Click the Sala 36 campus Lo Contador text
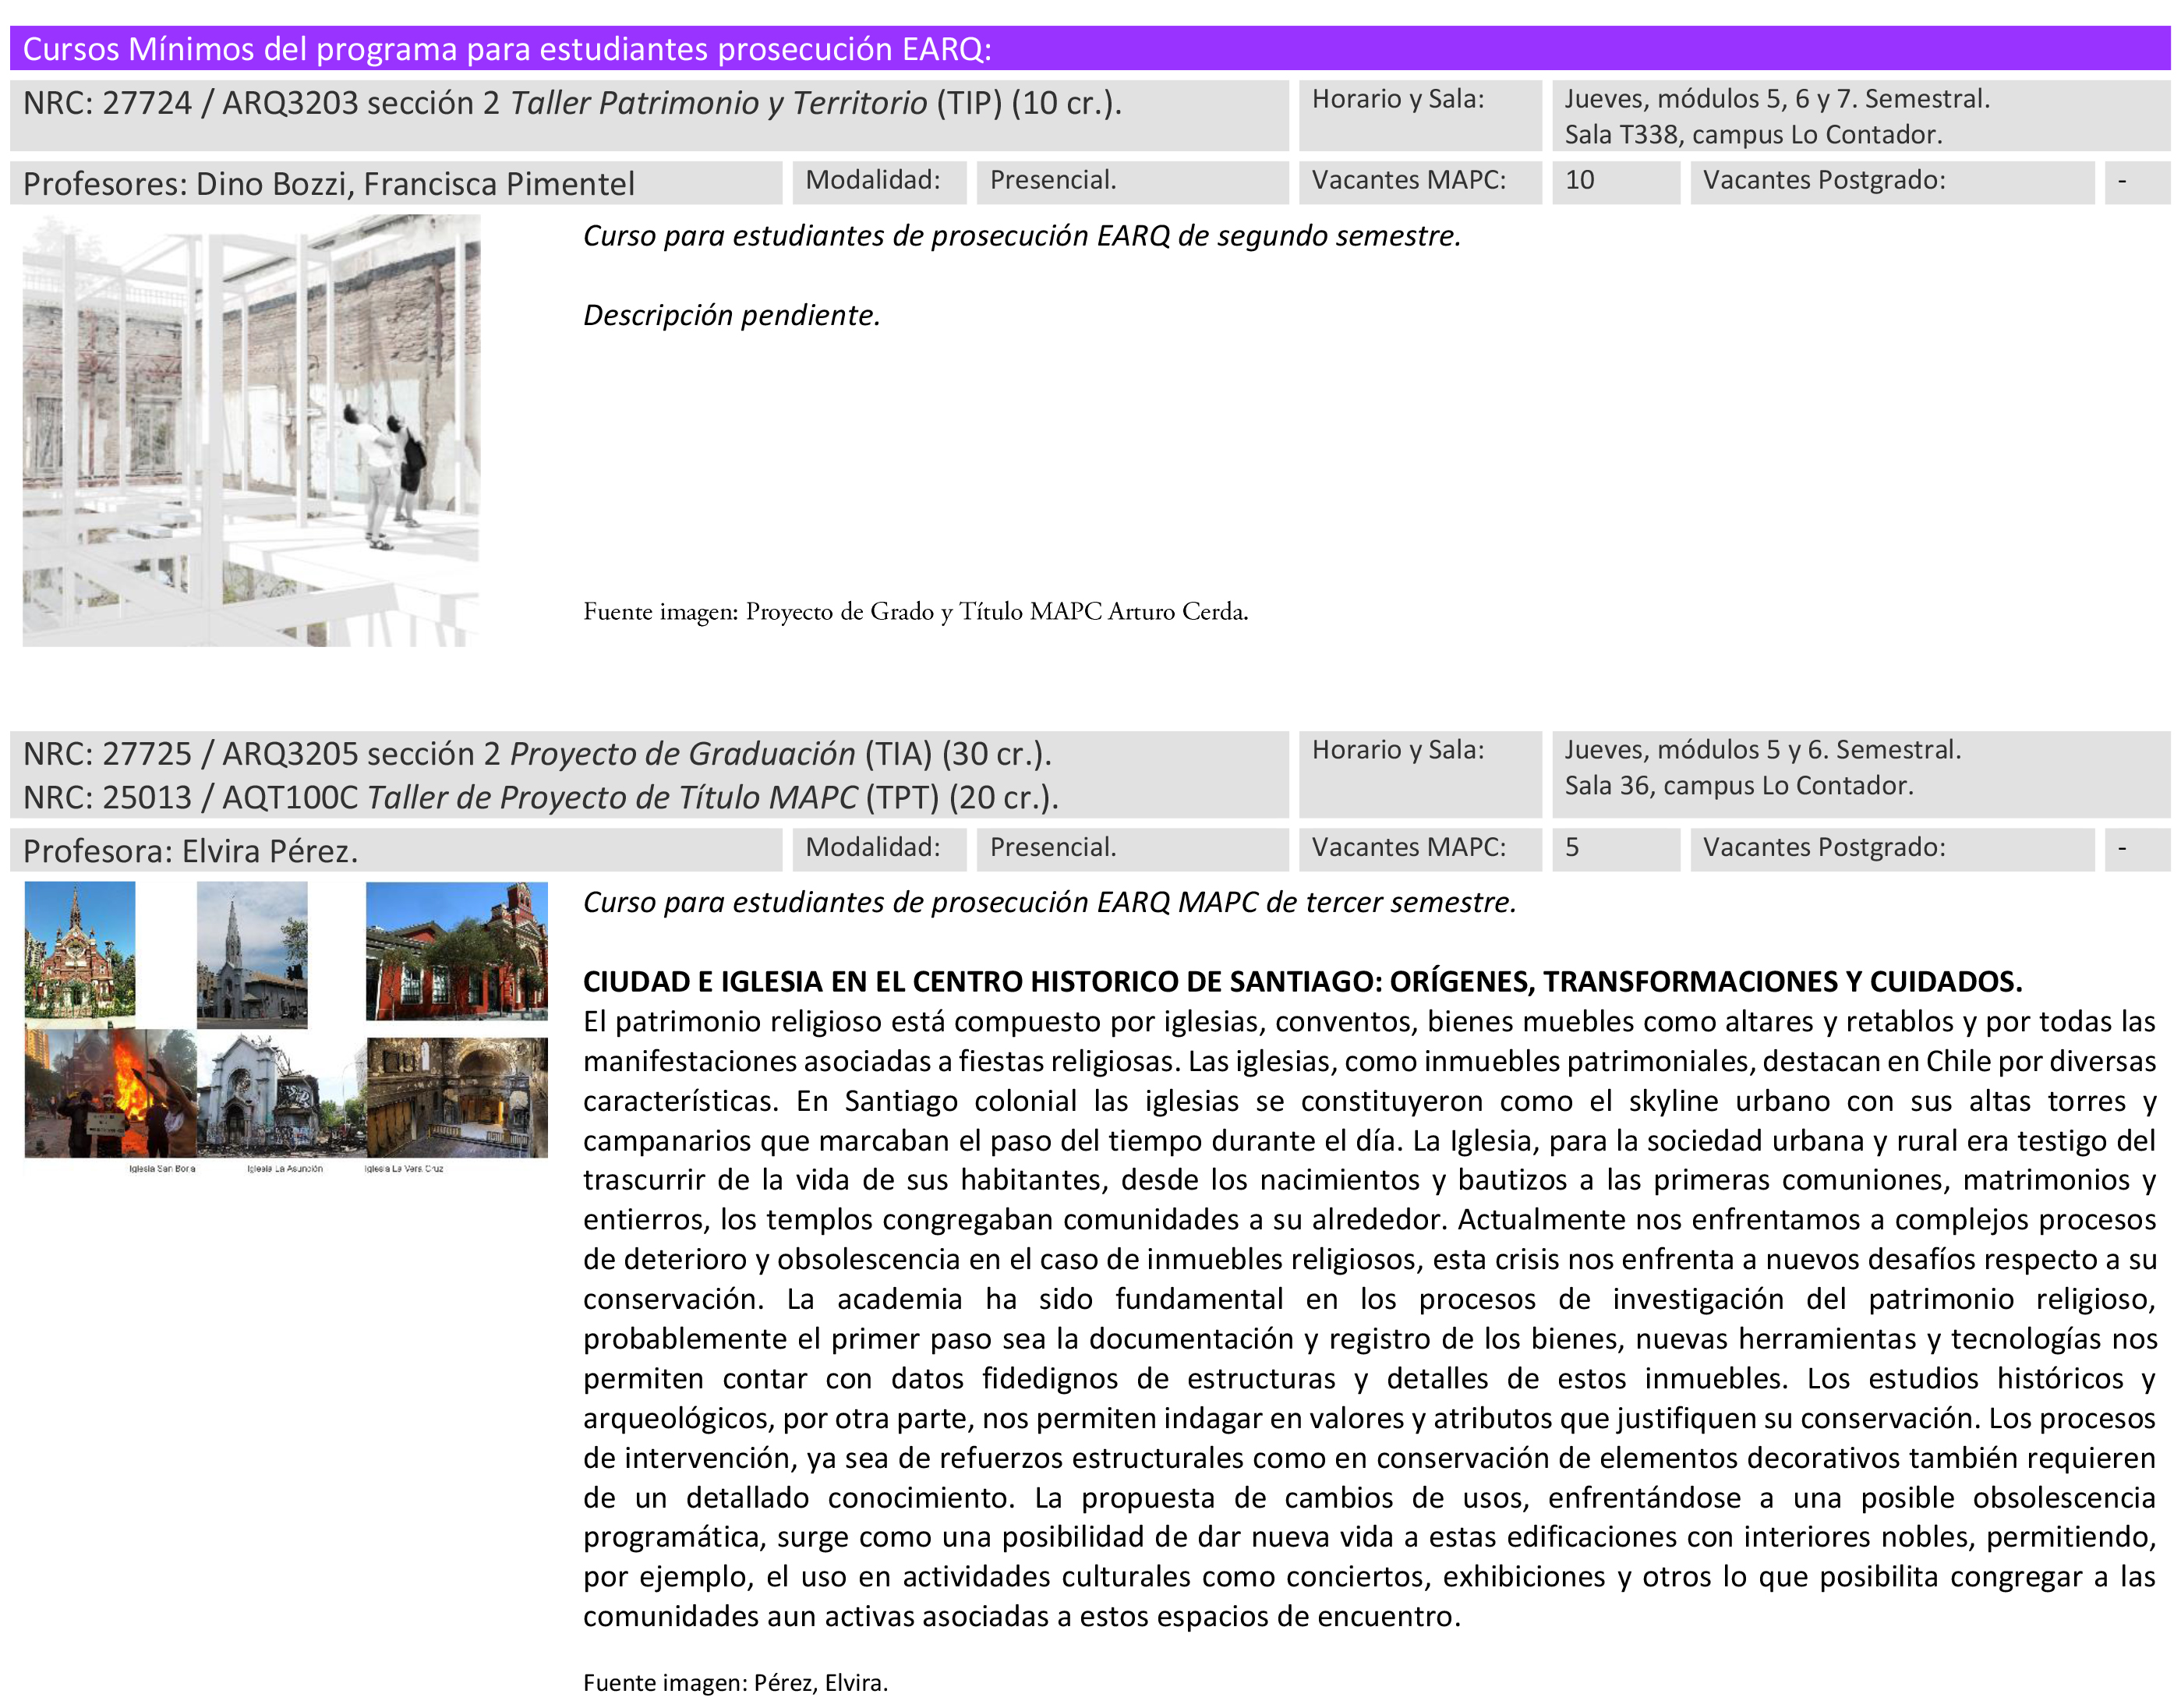 tap(1738, 785)
